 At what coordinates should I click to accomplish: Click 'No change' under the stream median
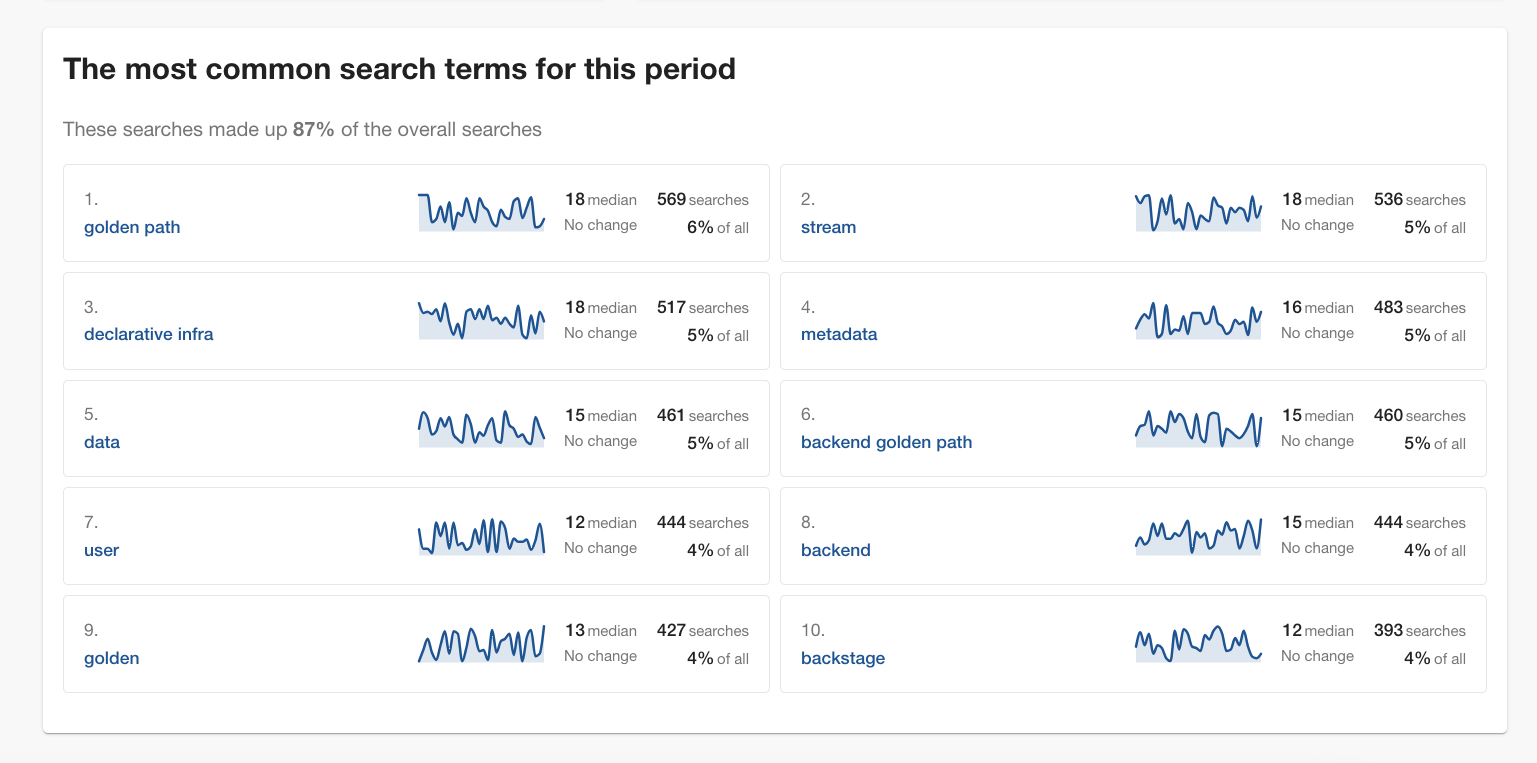[1317, 225]
